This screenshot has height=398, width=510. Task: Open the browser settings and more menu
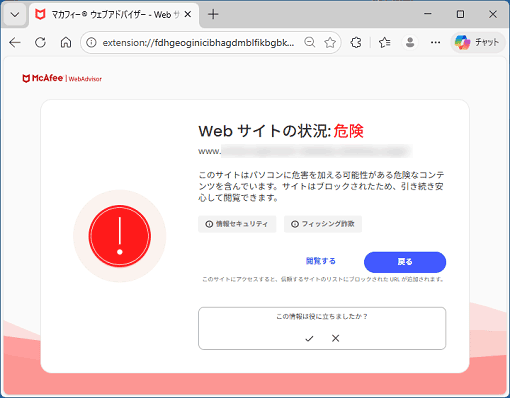pyautogui.click(x=435, y=42)
